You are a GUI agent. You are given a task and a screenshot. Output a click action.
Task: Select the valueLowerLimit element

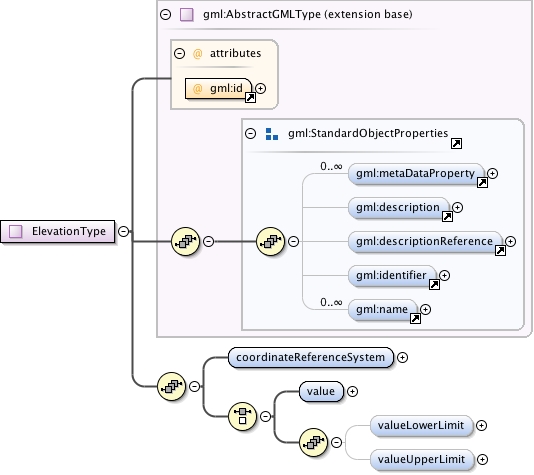coord(422,425)
